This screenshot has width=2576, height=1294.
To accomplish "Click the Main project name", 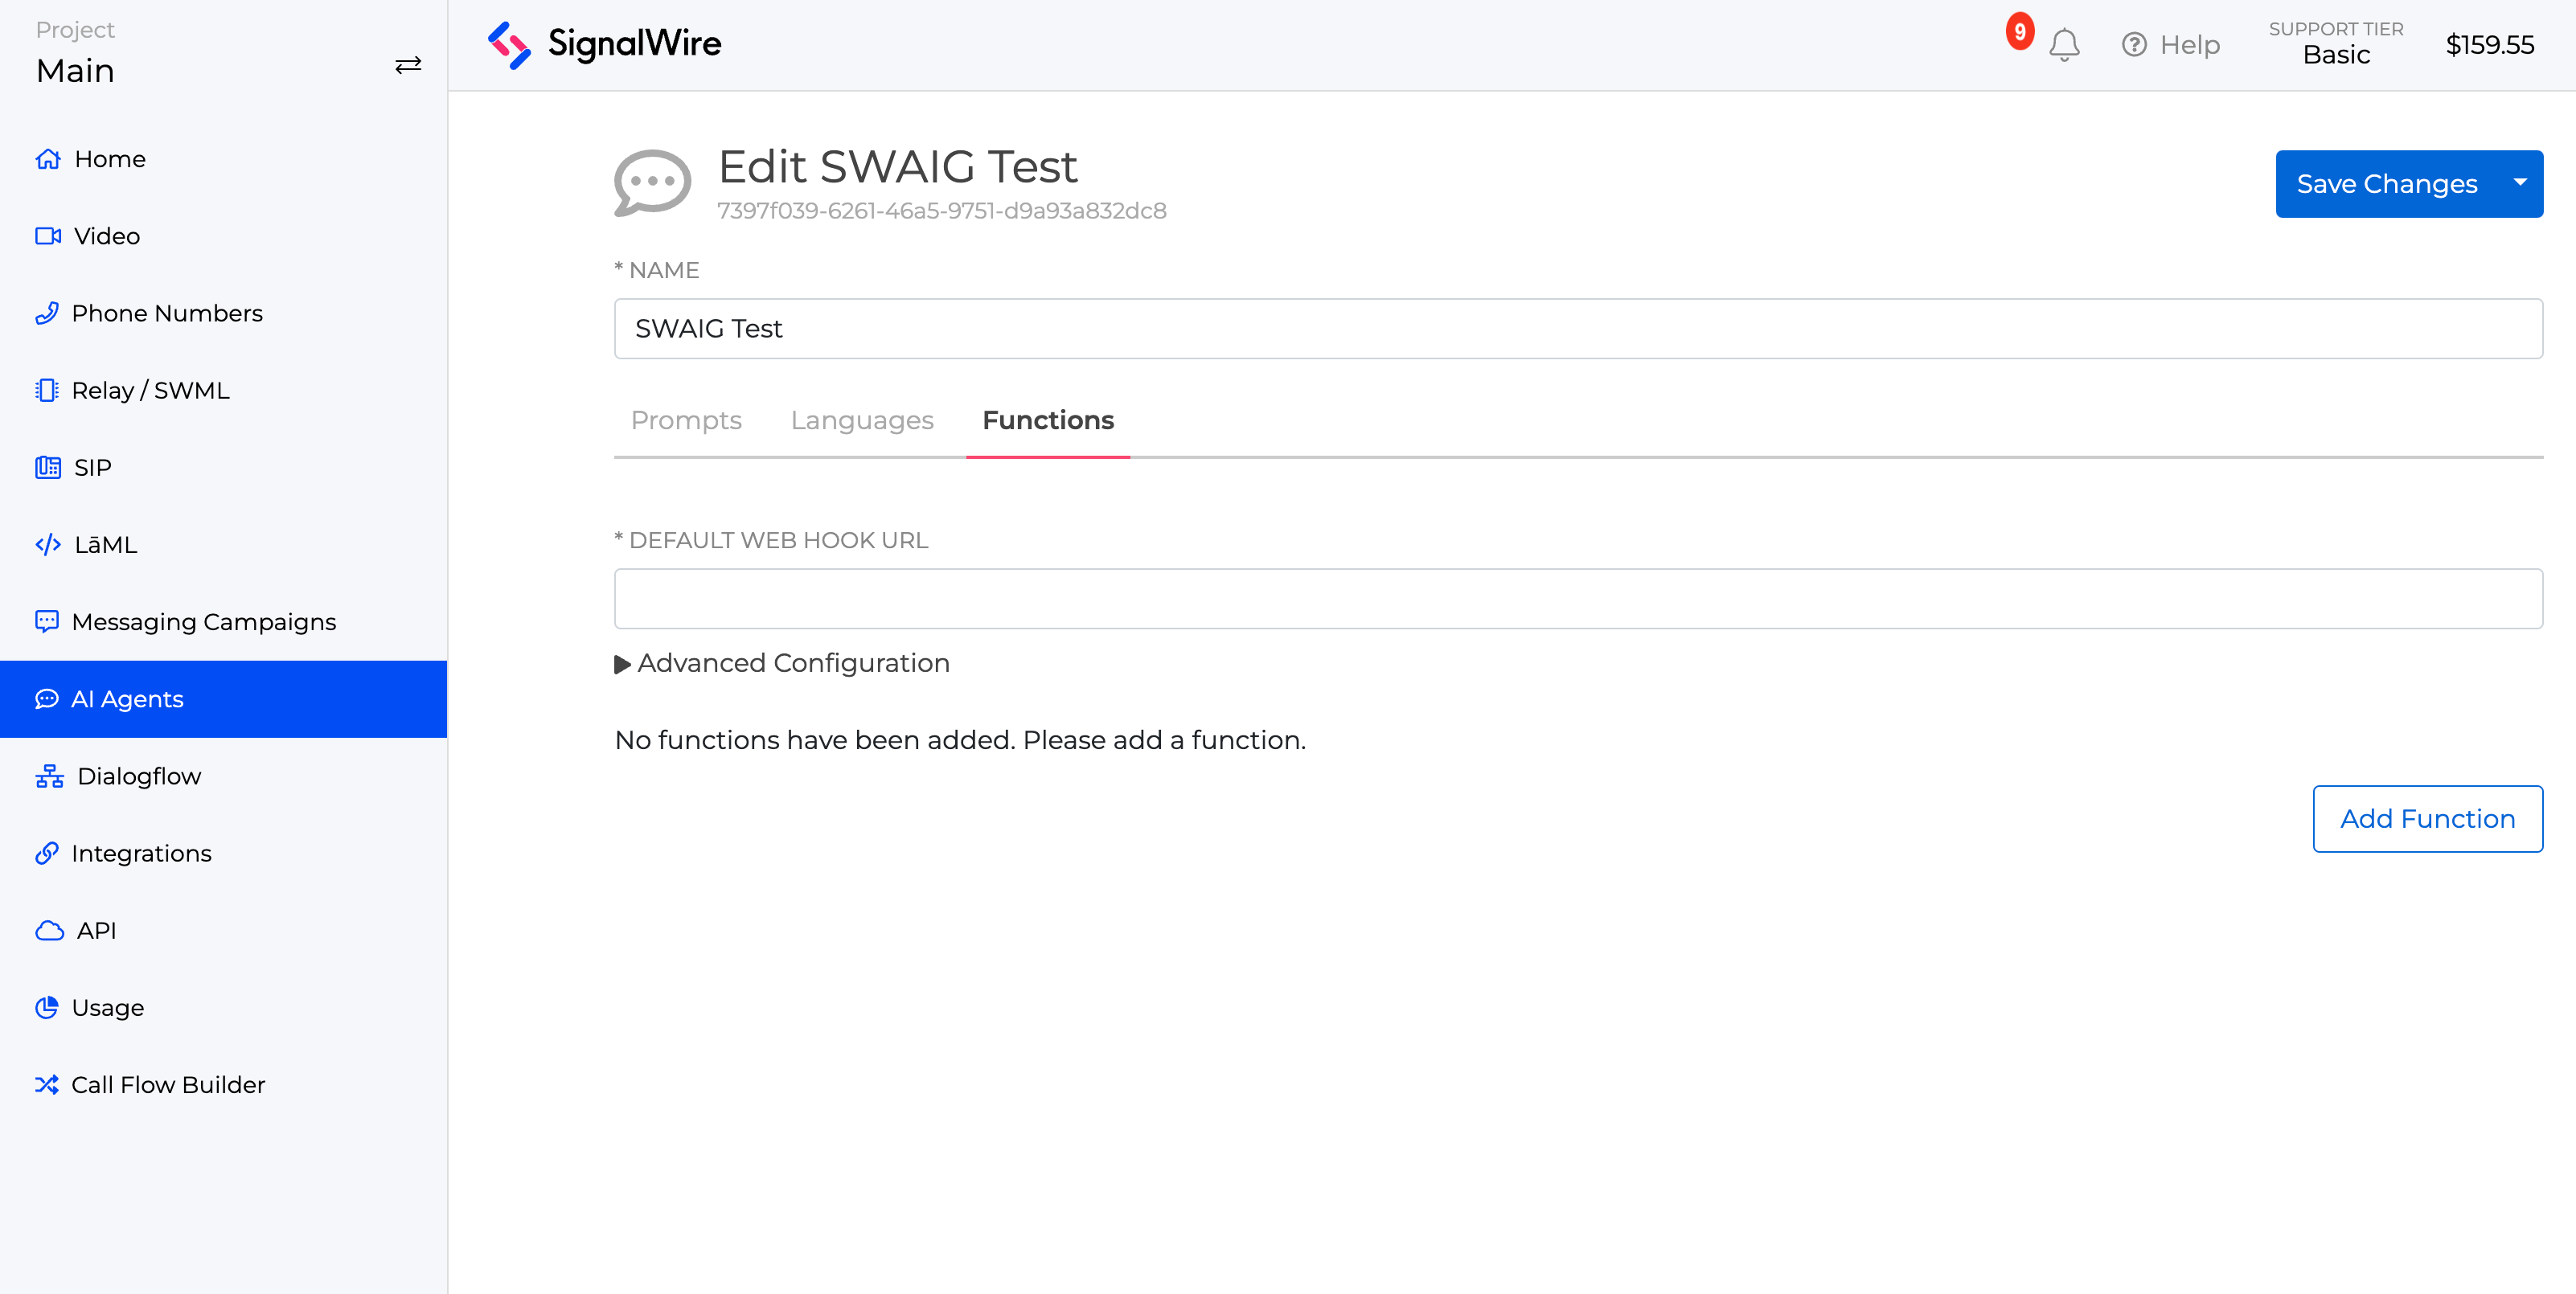I will pyautogui.click(x=75, y=71).
